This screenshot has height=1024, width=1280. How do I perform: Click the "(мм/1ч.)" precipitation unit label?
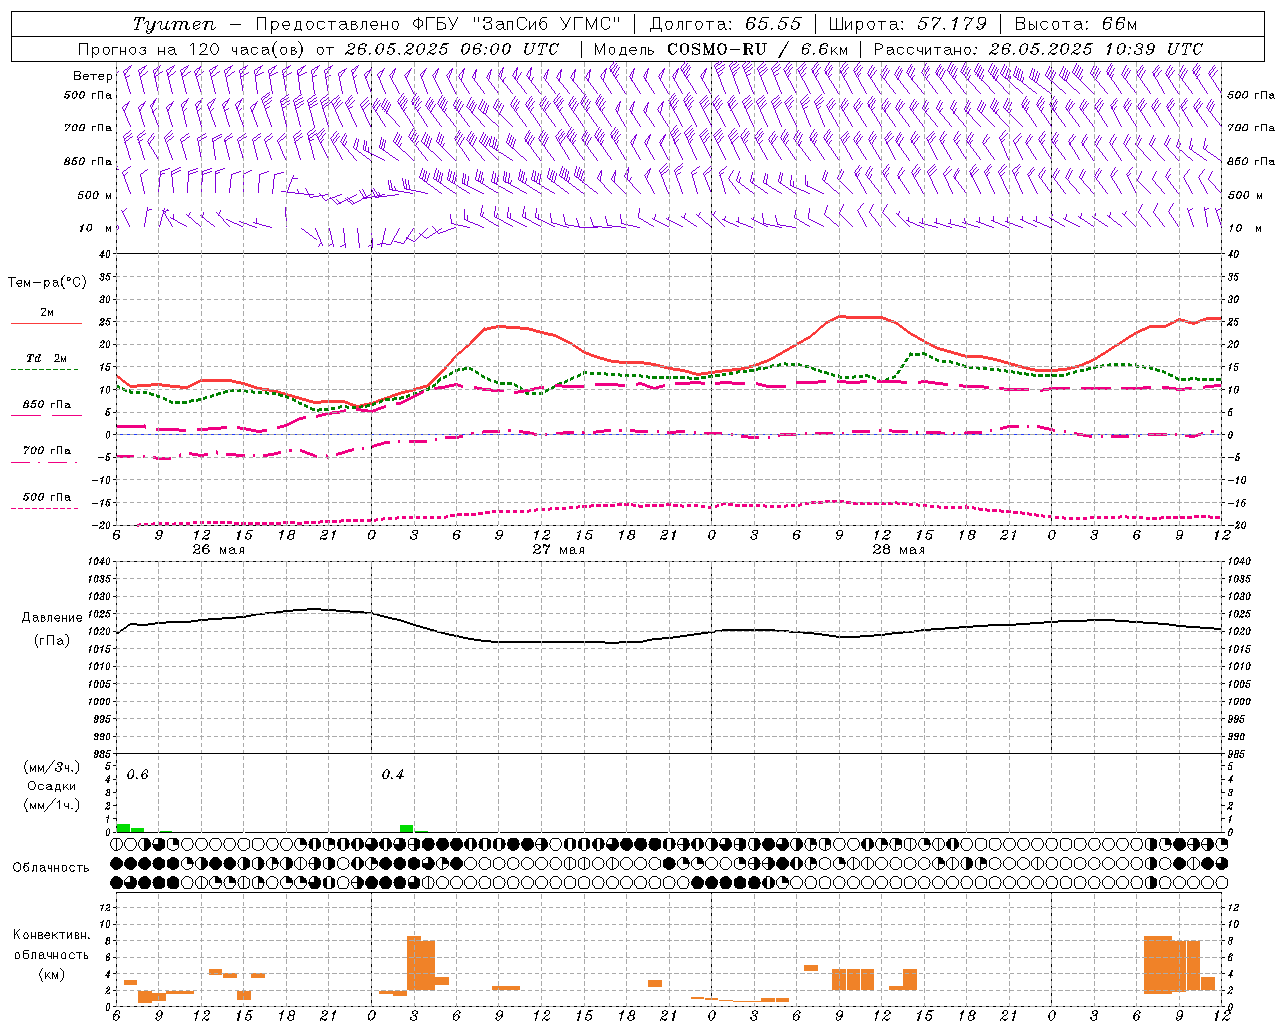pyautogui.click(x=52, y=805)
